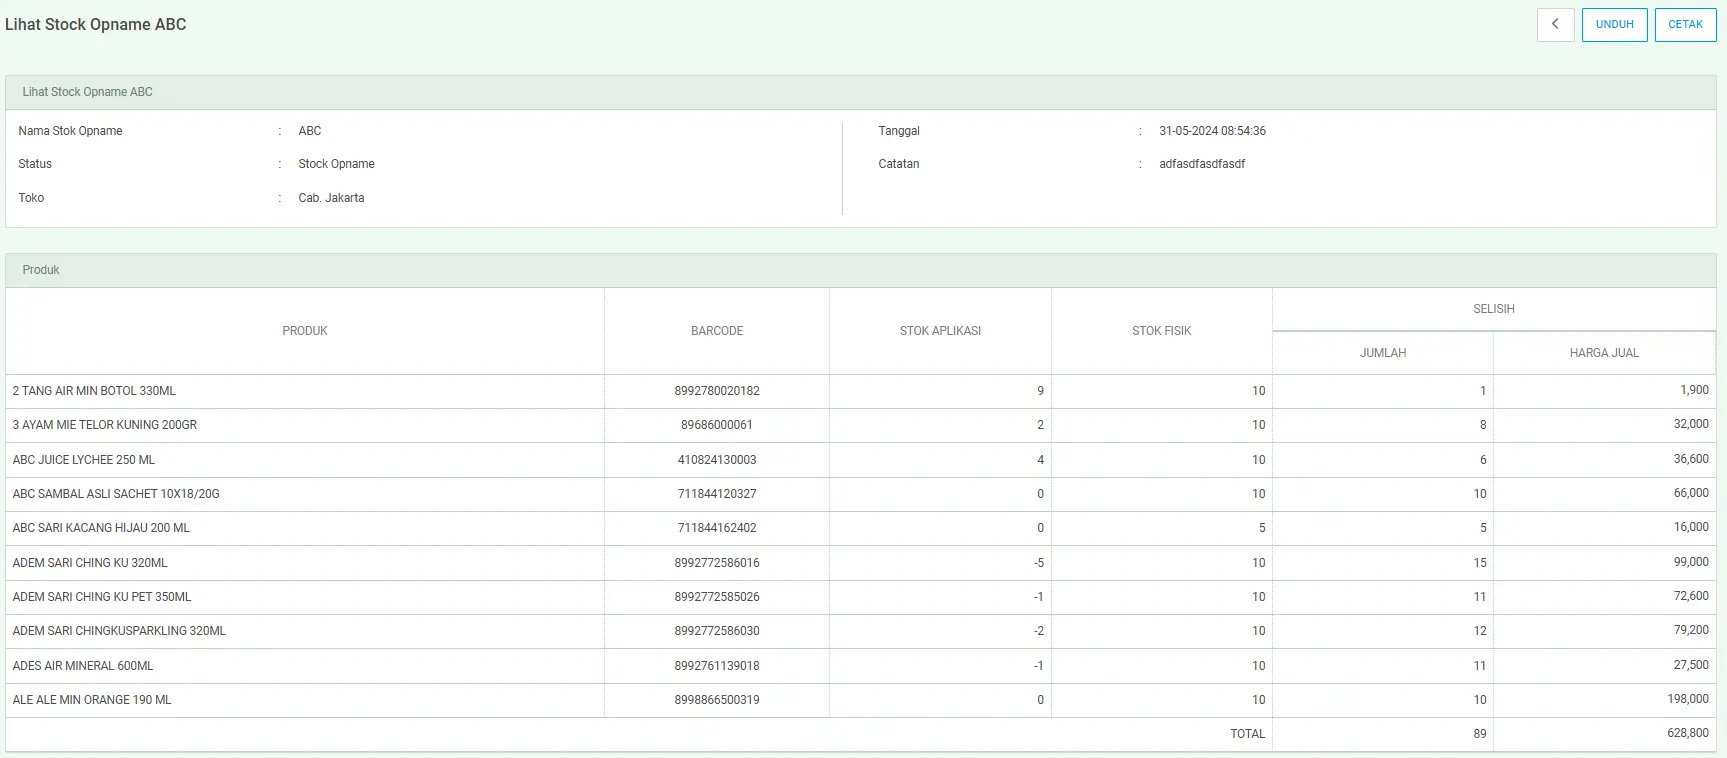Click harga jual value 198,000
The width and height of the screenshot is (1727, 758).
coord(1688,699)
